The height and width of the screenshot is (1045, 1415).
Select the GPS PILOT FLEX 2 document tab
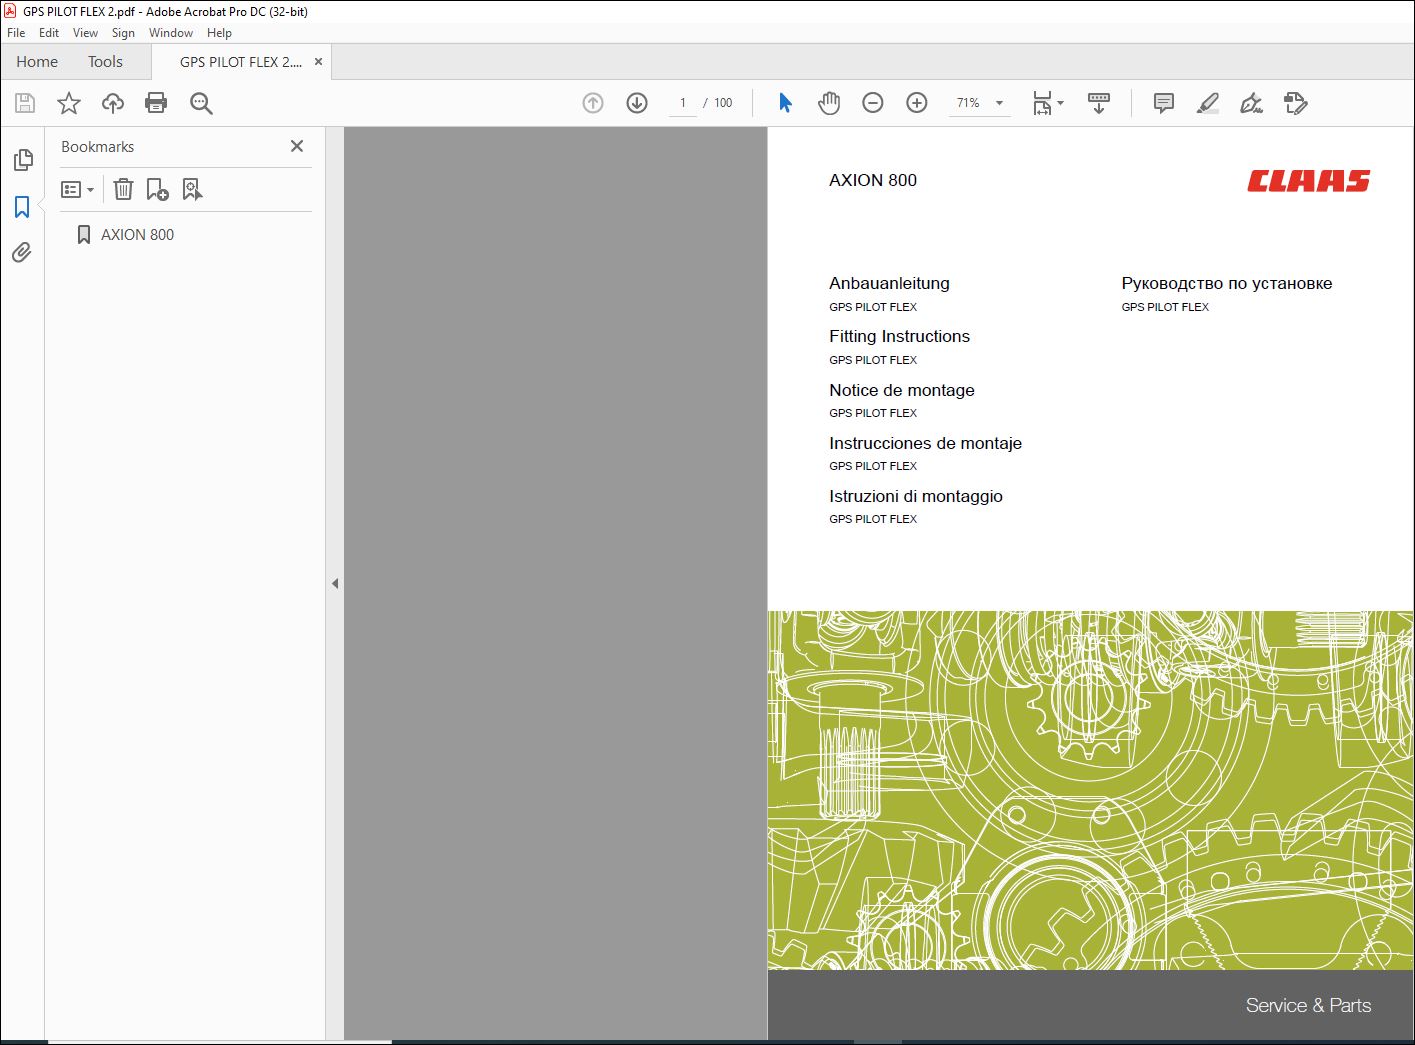(x=240, y=62)
